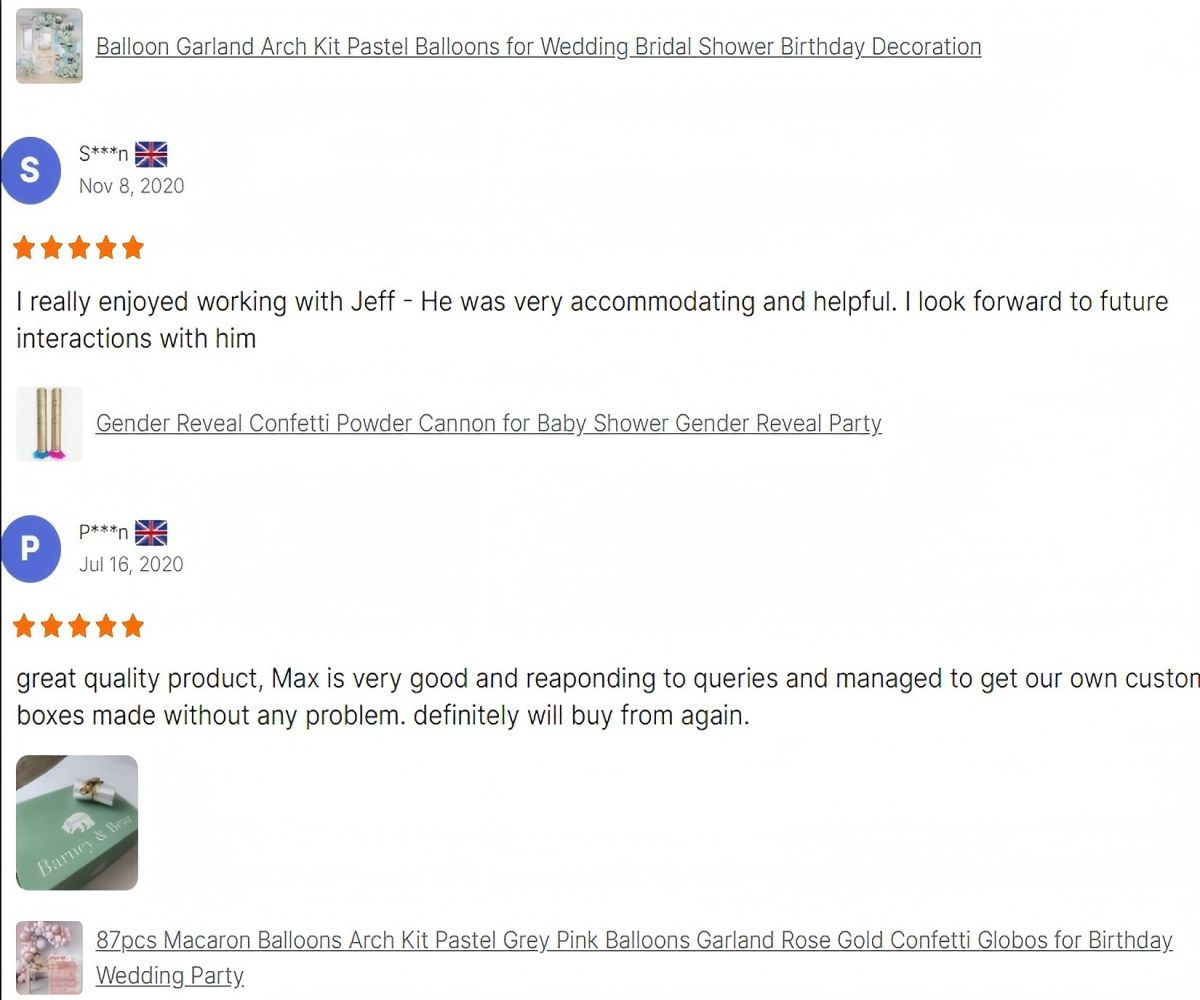Open the Balloon Garland Arch Kit link

538,47
